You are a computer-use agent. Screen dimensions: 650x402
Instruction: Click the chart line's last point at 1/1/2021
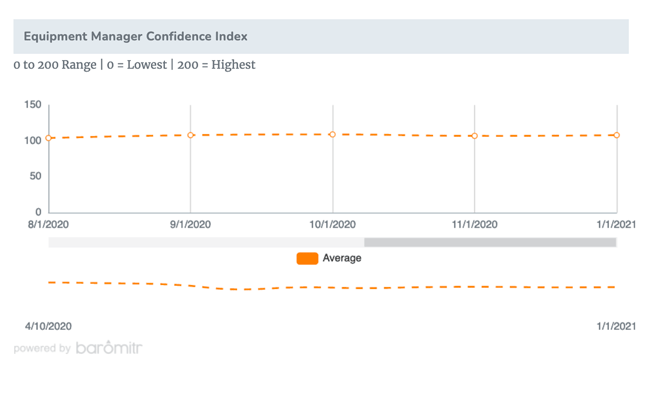[616, 135]
